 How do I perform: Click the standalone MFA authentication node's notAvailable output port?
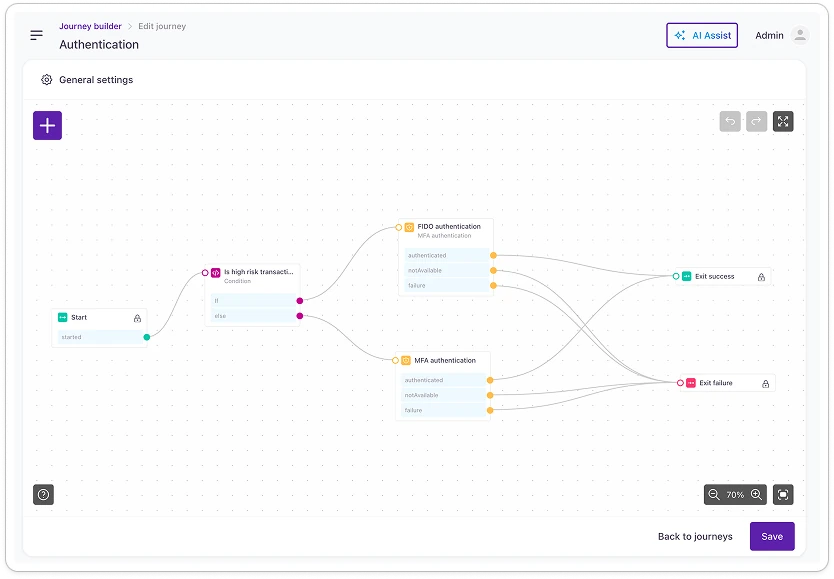click(490, 395)
